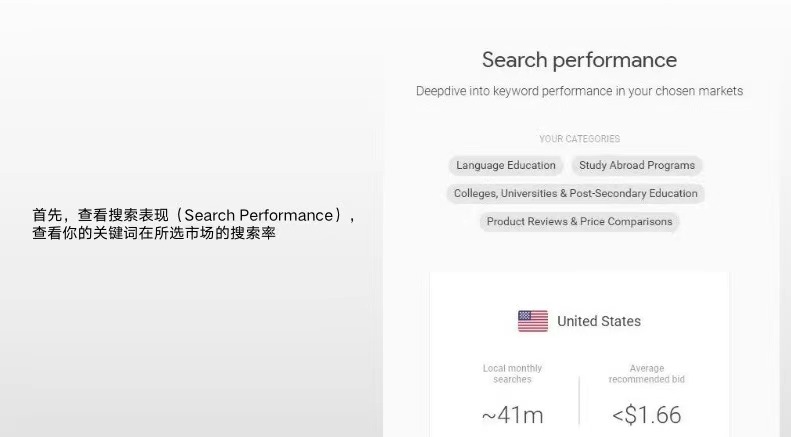Click the United States country name
791x437 pixels.
point(599,321)
